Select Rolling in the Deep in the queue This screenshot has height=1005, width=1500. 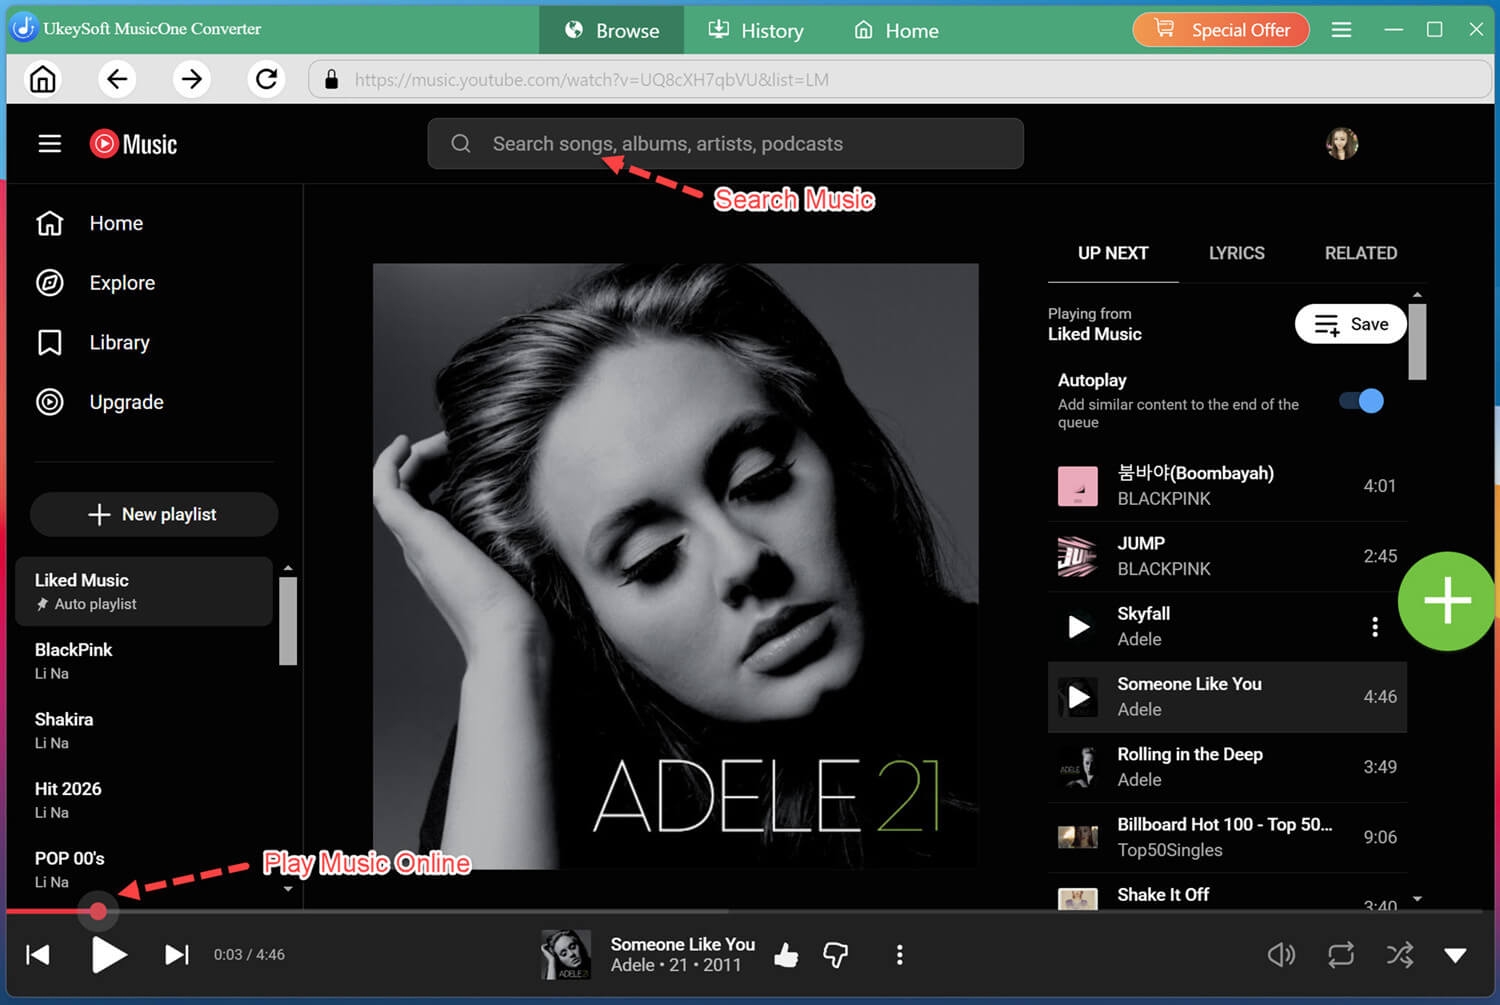point(1227,767)
